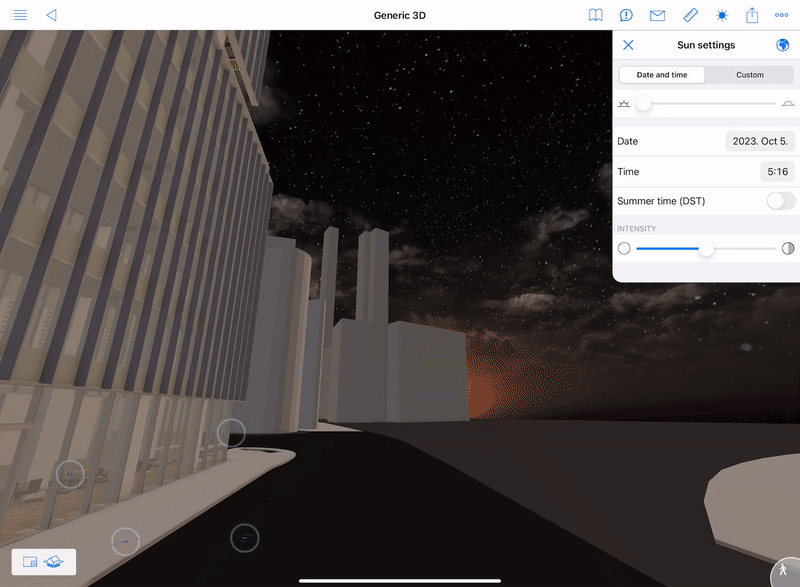Open the time picker showing 5:16
The height and width of the screenshot is (587, 800).
coord(777,172)
